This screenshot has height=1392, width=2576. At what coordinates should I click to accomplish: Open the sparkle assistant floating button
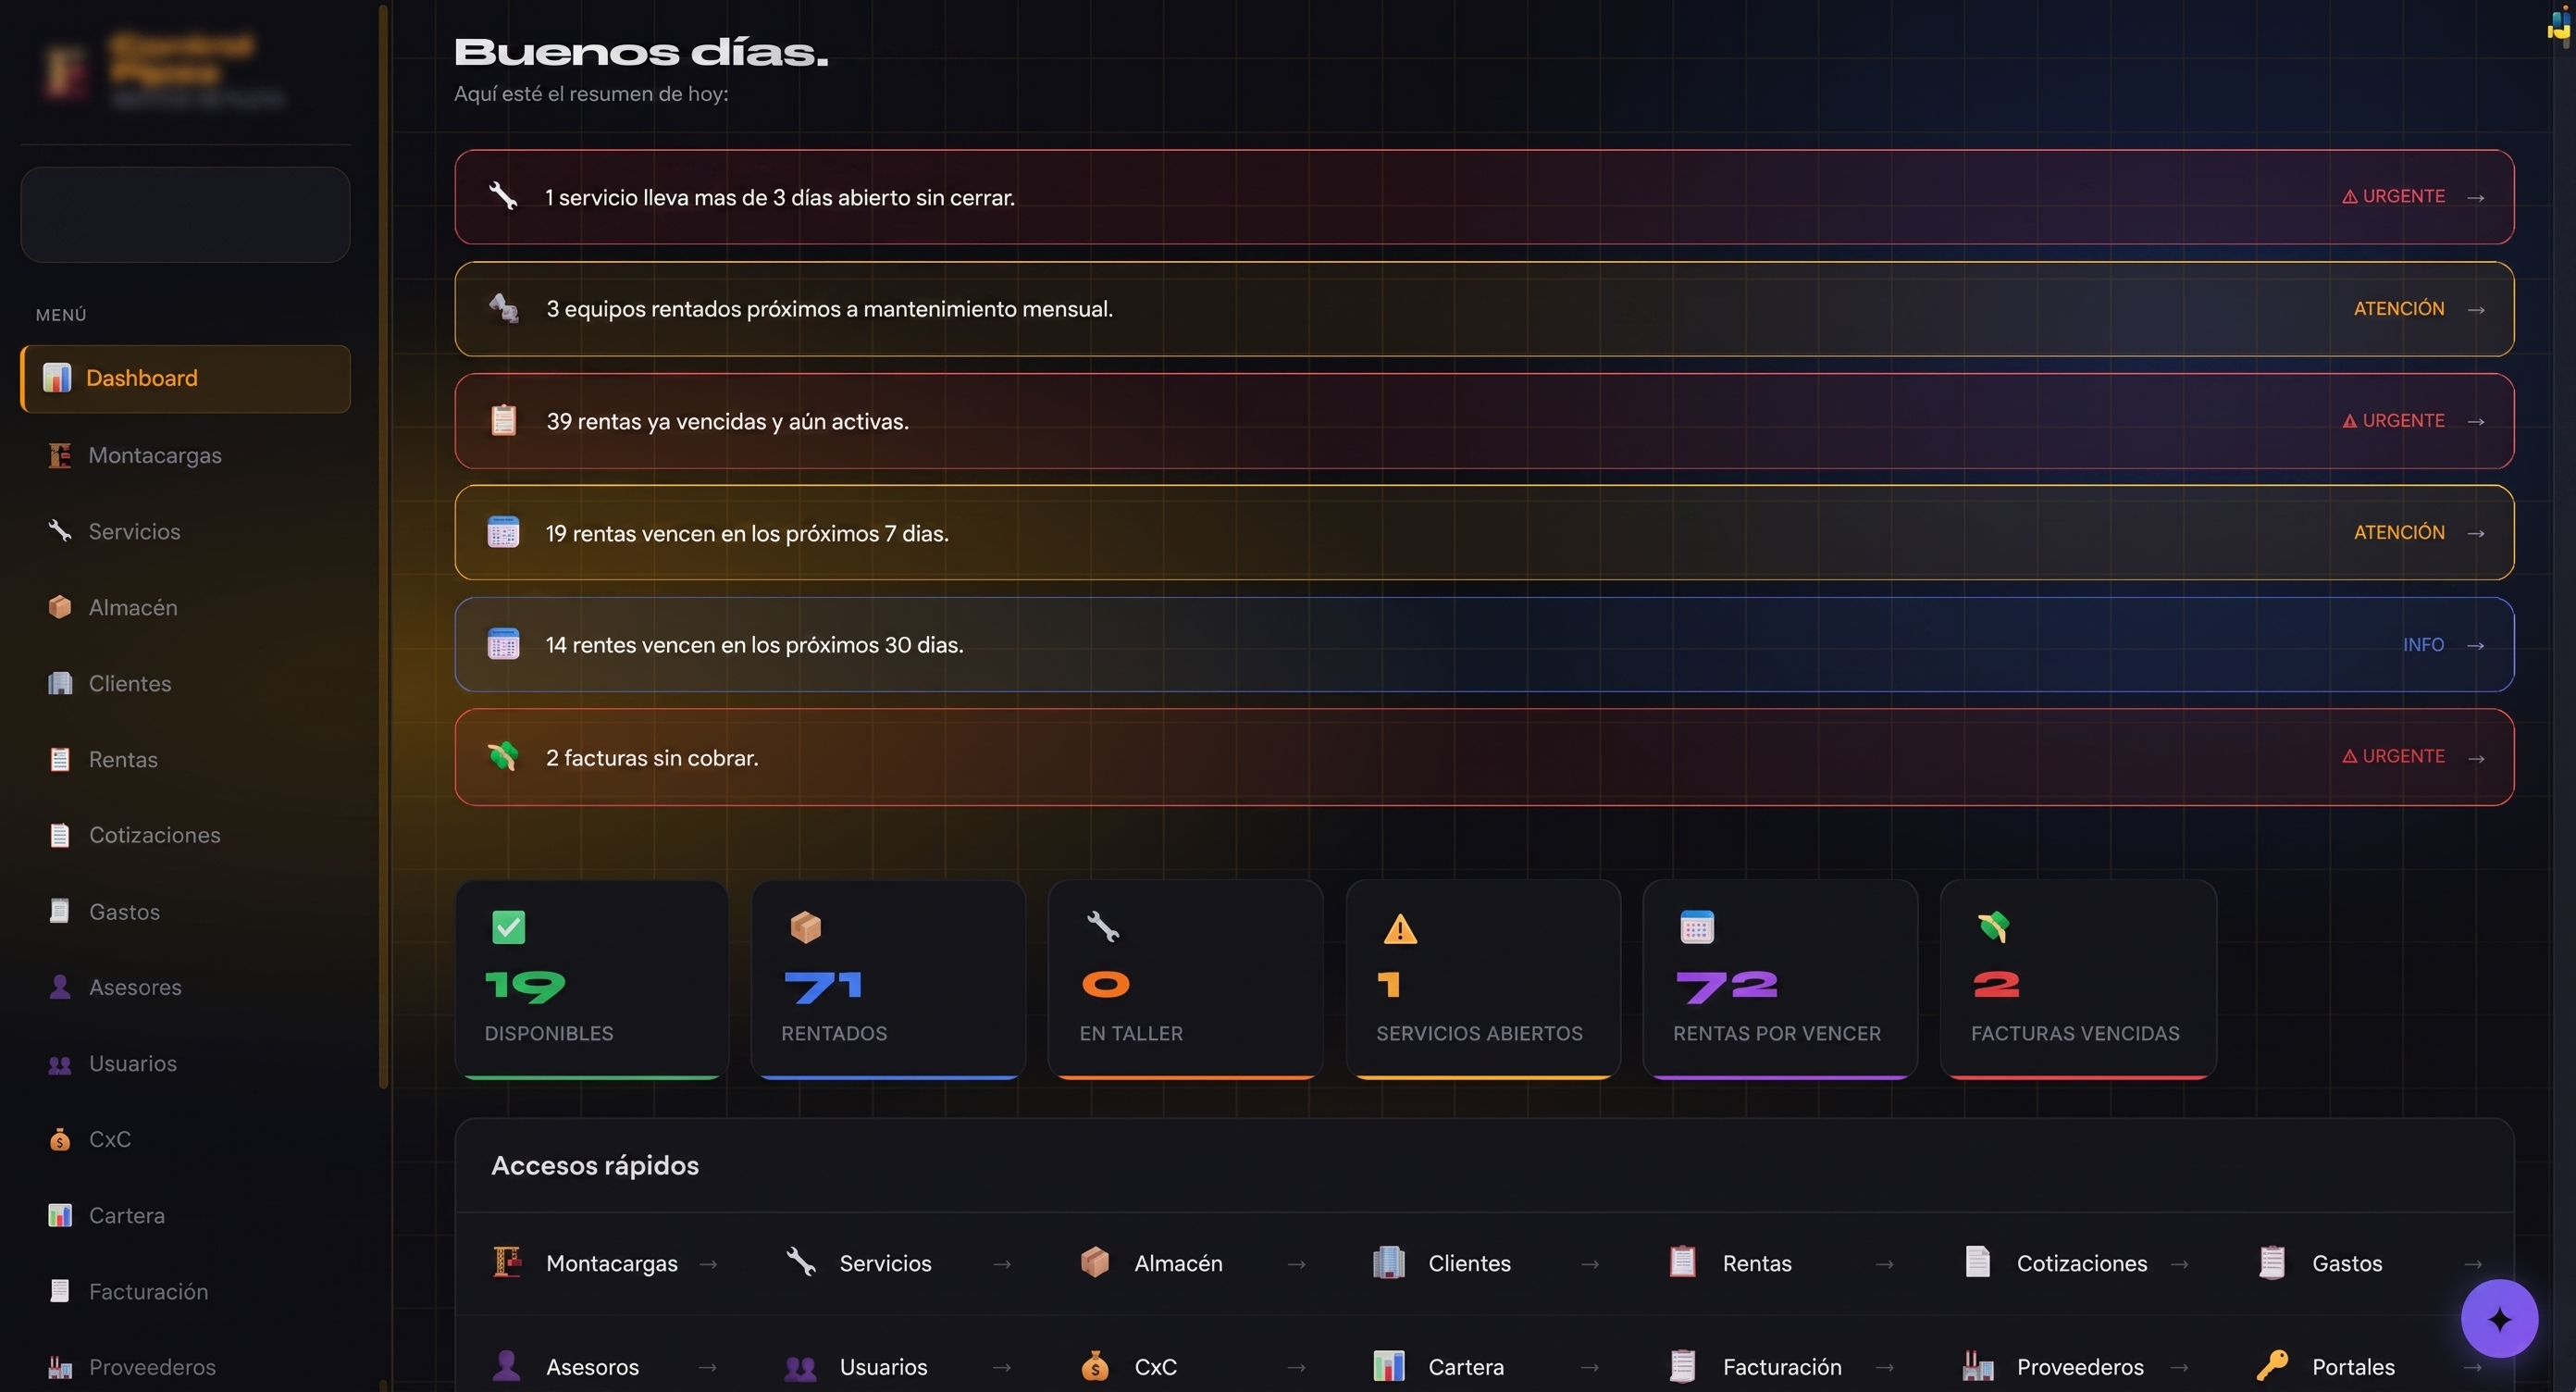point(2499,1319)
